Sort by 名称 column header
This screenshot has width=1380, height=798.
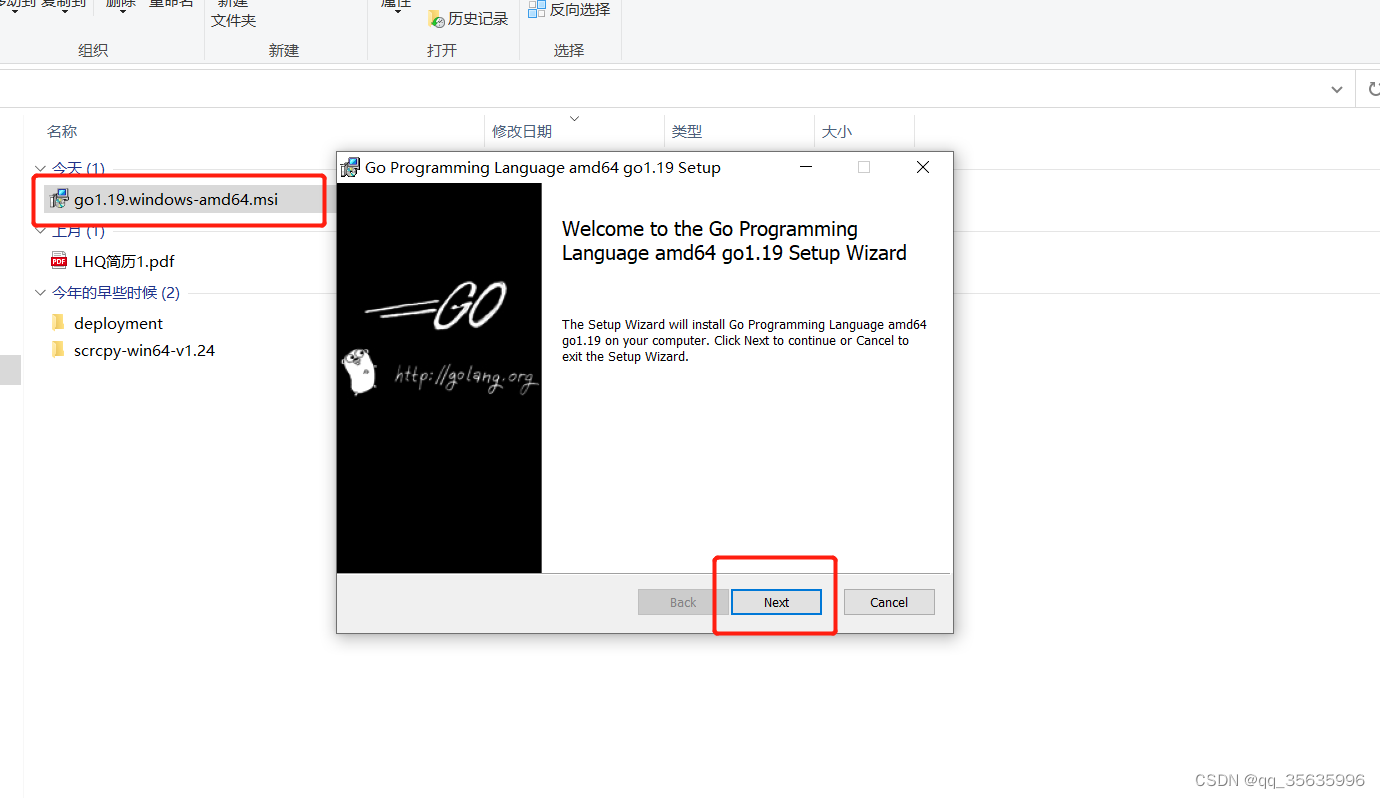[62, 131]
